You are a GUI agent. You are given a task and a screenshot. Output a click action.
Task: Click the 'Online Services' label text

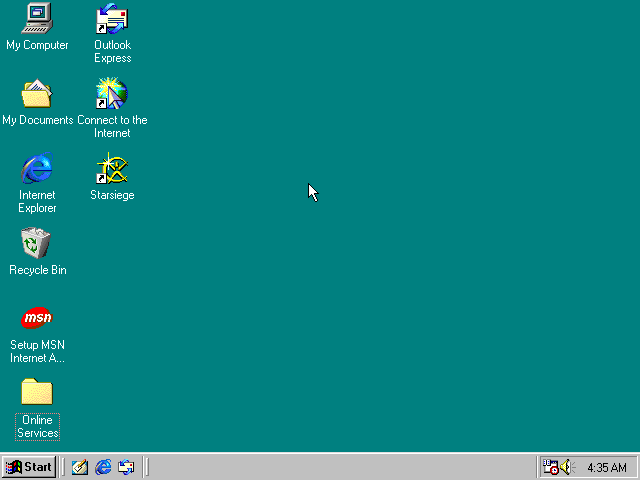click(38, 427)
